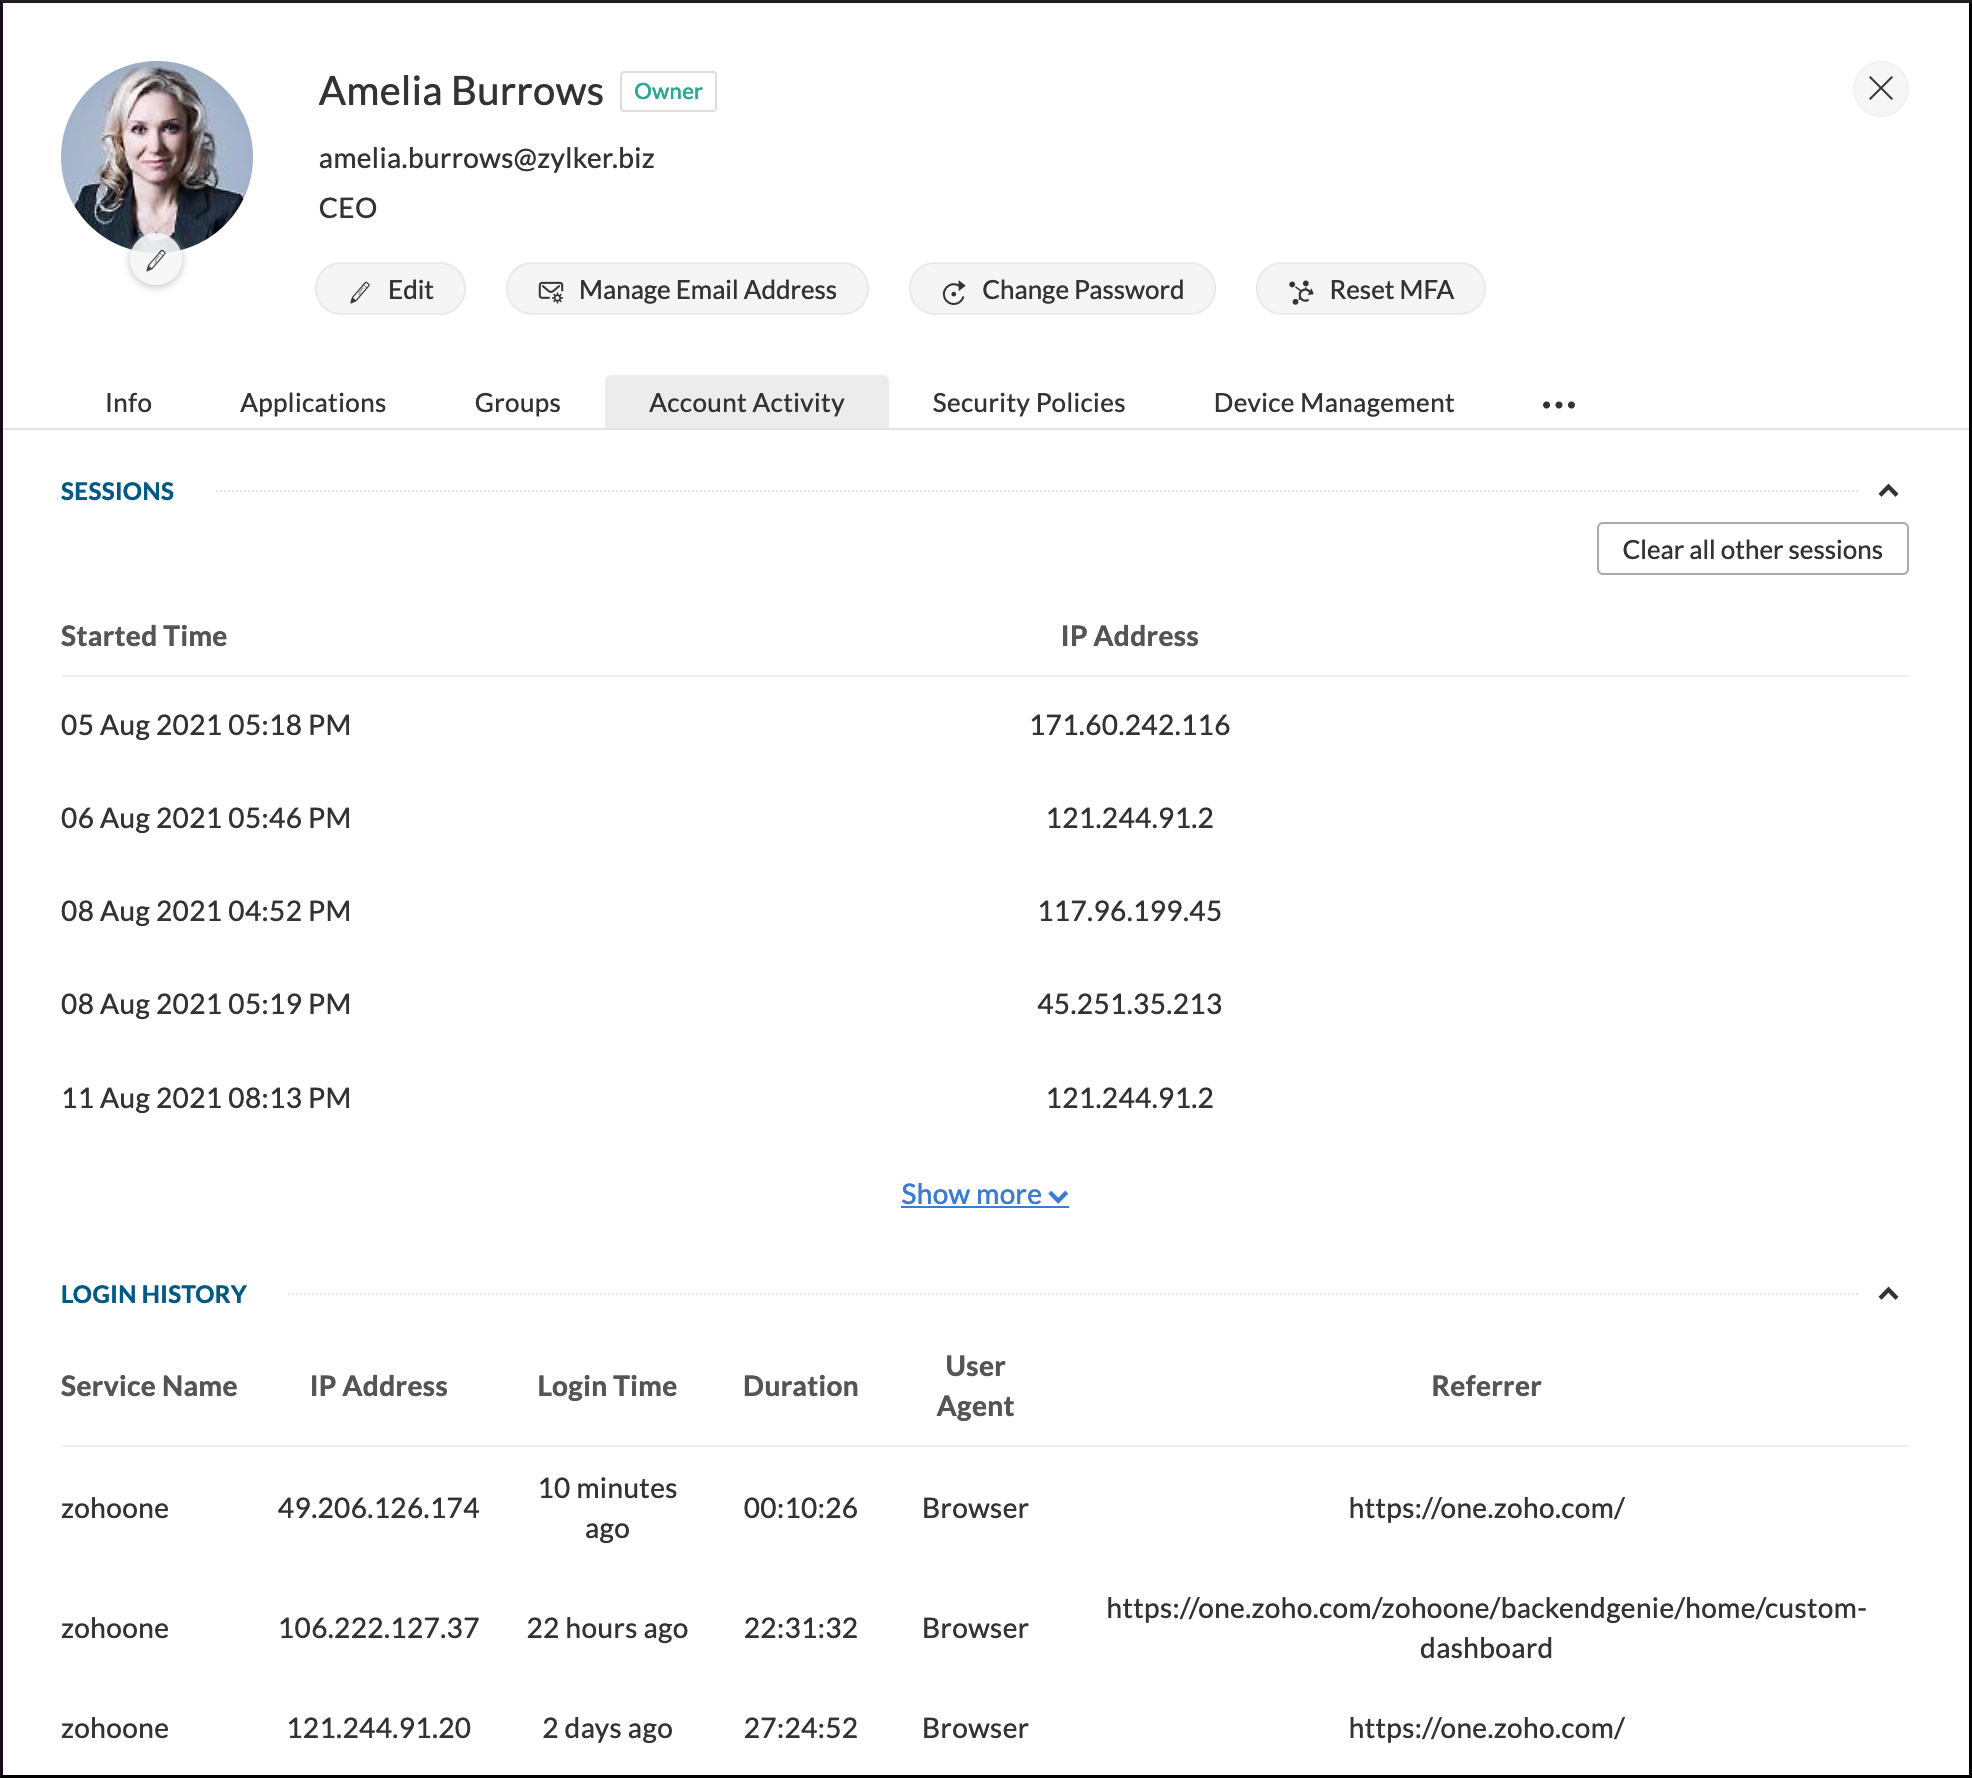This screenshot has height=1778, width=1972.
Task: Select the Security Policies tab
Action: 1028,403
